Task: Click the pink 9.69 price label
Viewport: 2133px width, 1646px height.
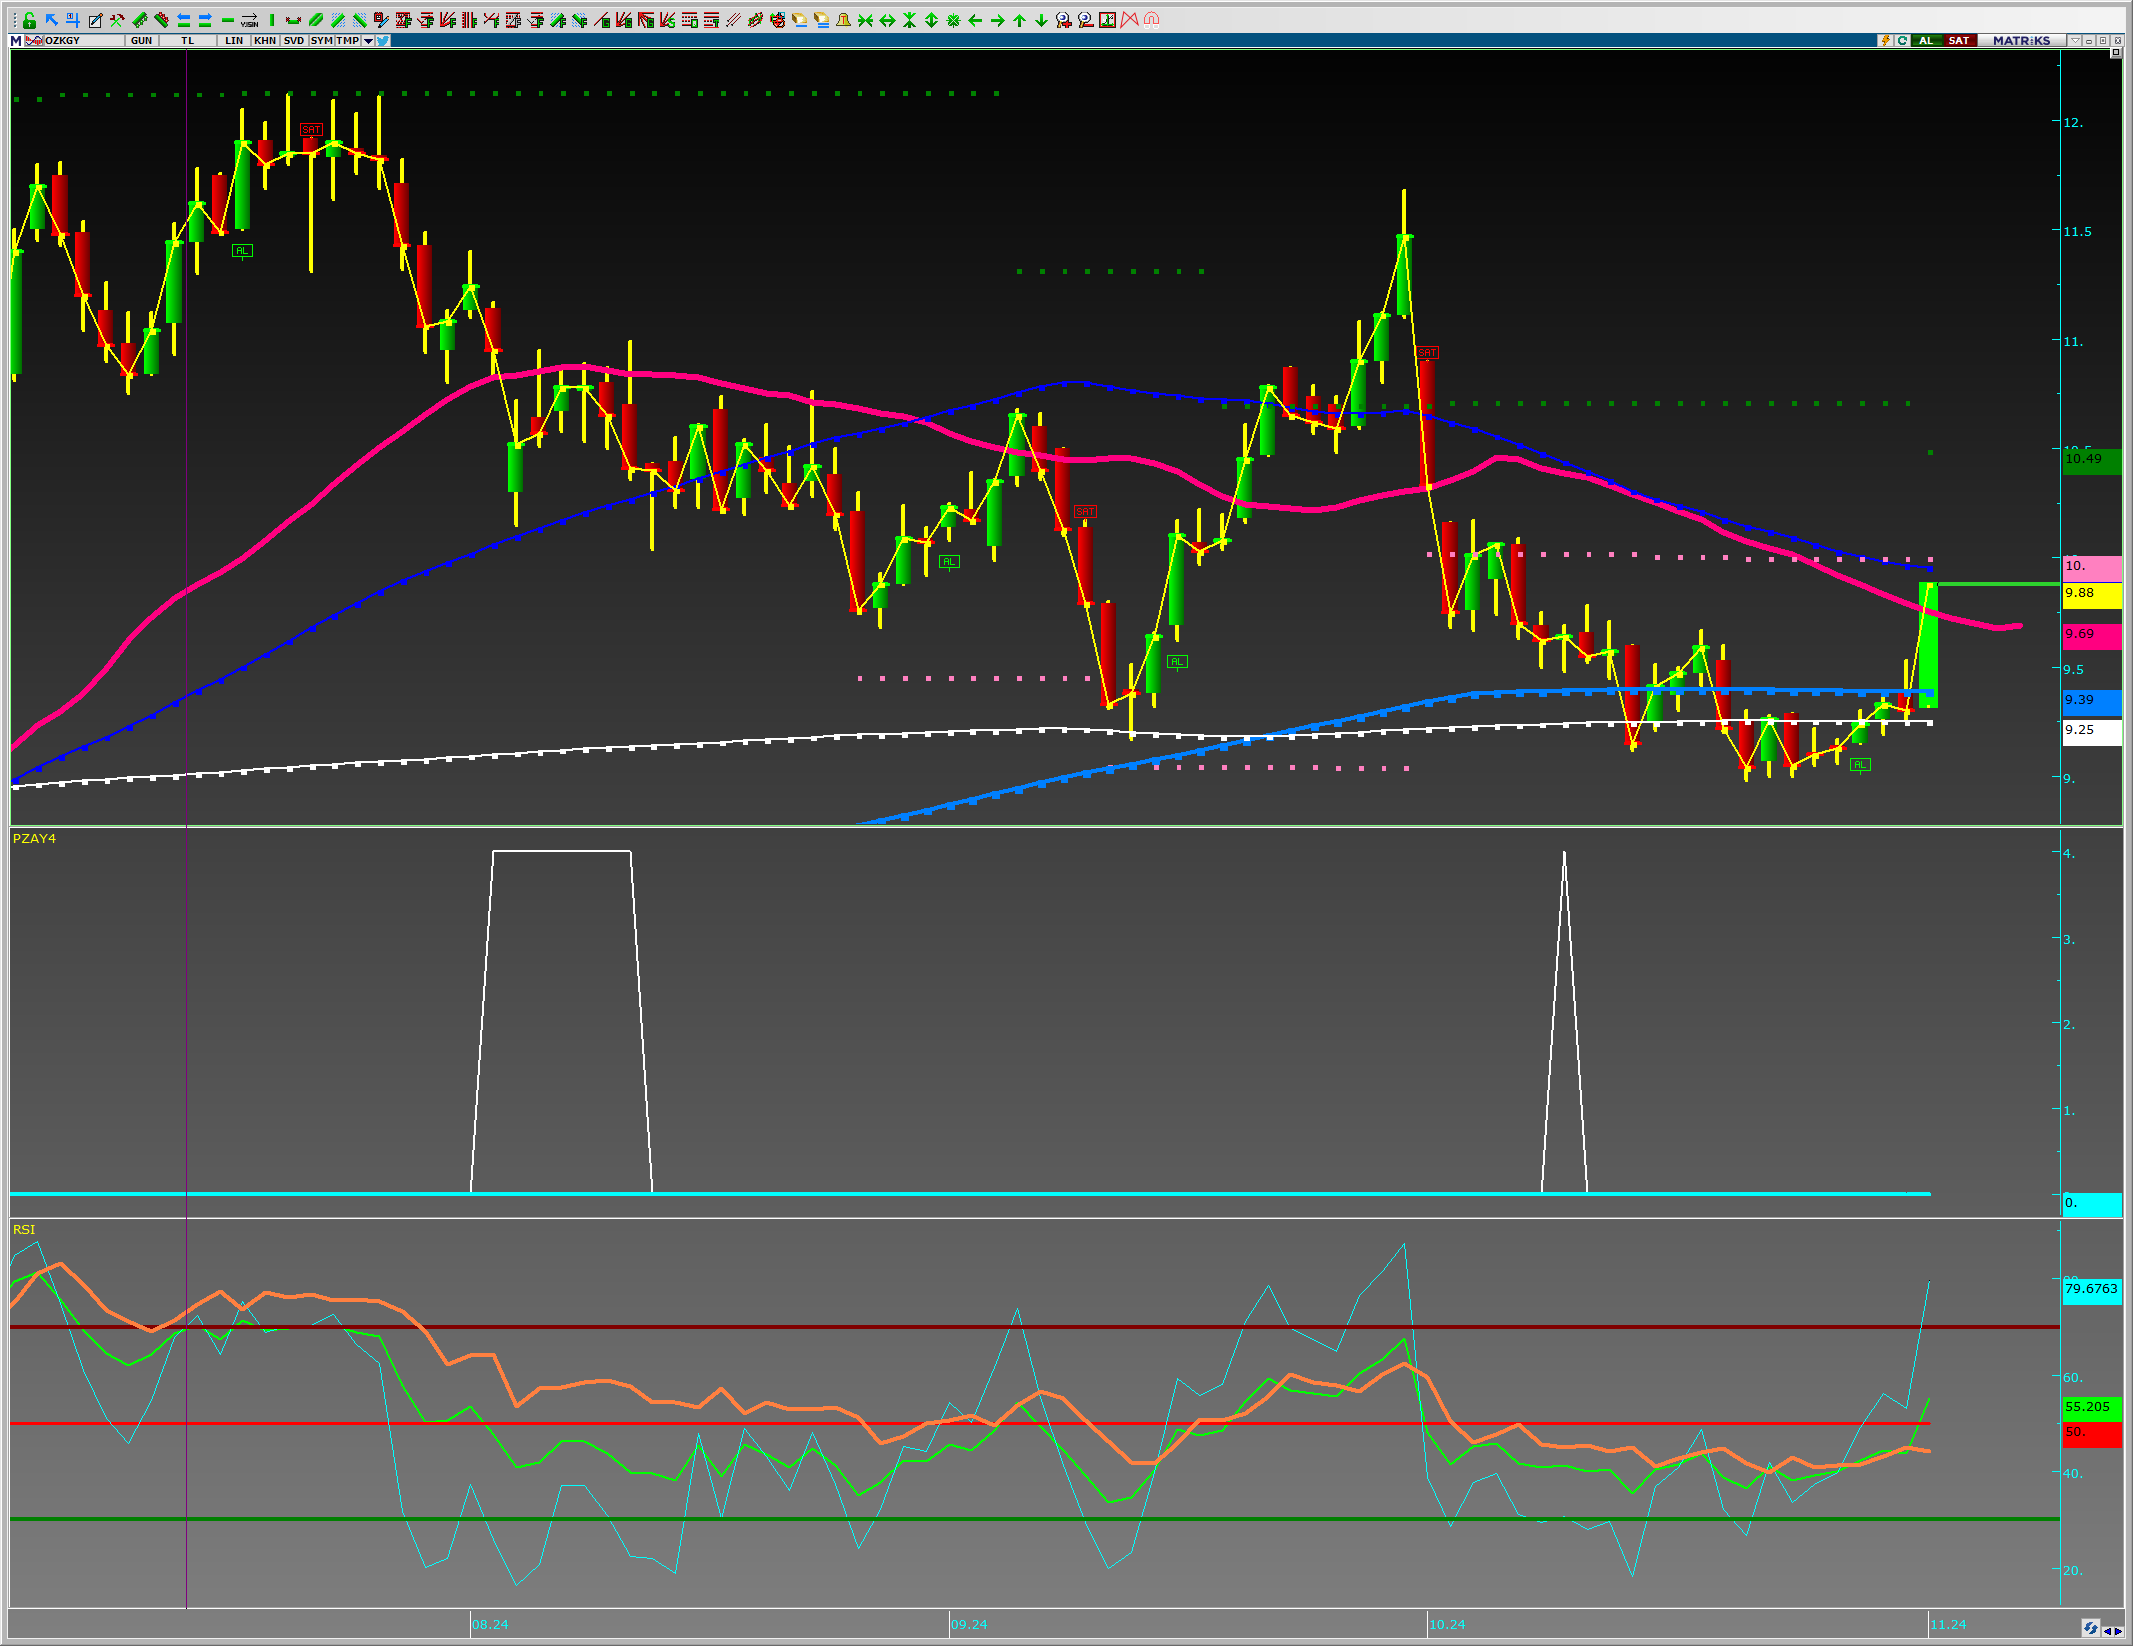Action: tap(2091, 635)
